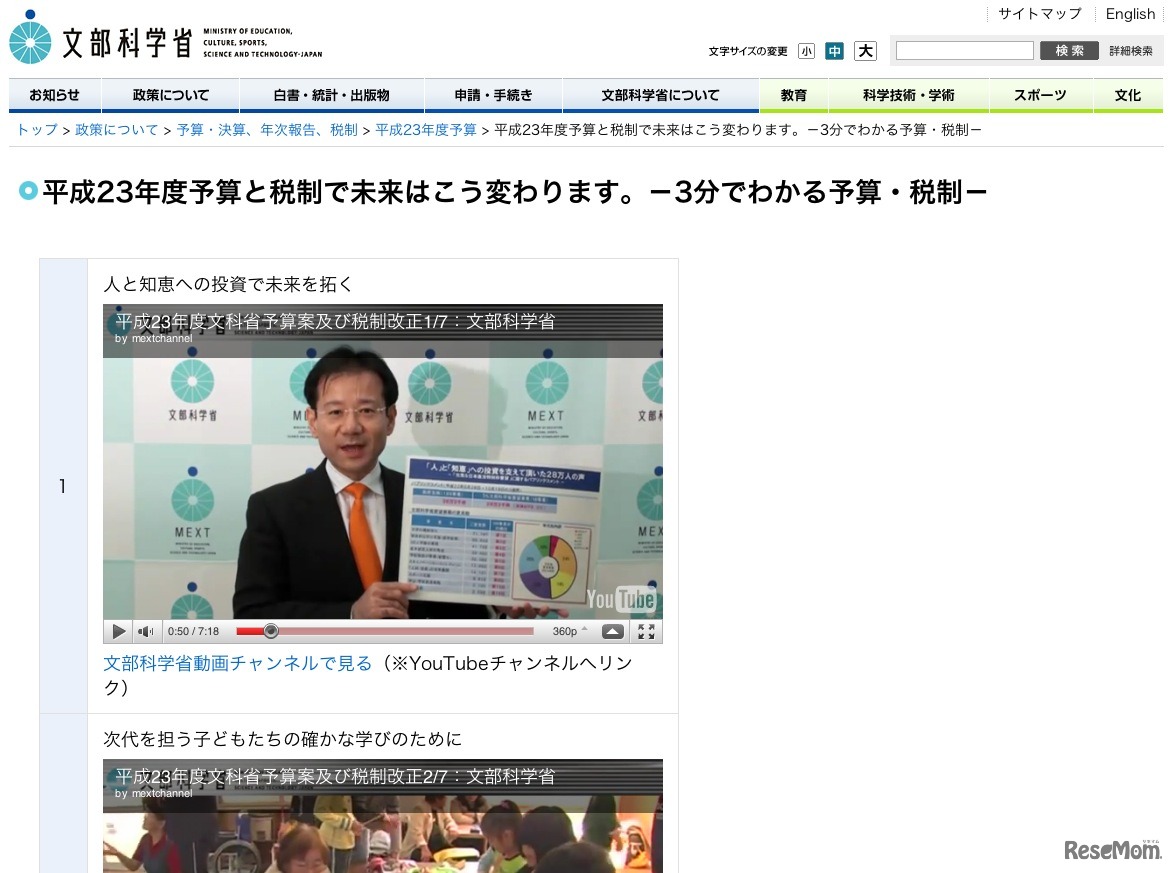This screenshot has height=873, width=1175.
Task: Open the 政策について menu
Action: pos(171,95)
